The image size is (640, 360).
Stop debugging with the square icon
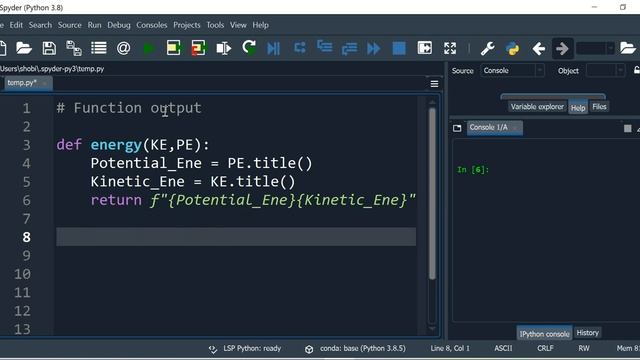[399, 49]
